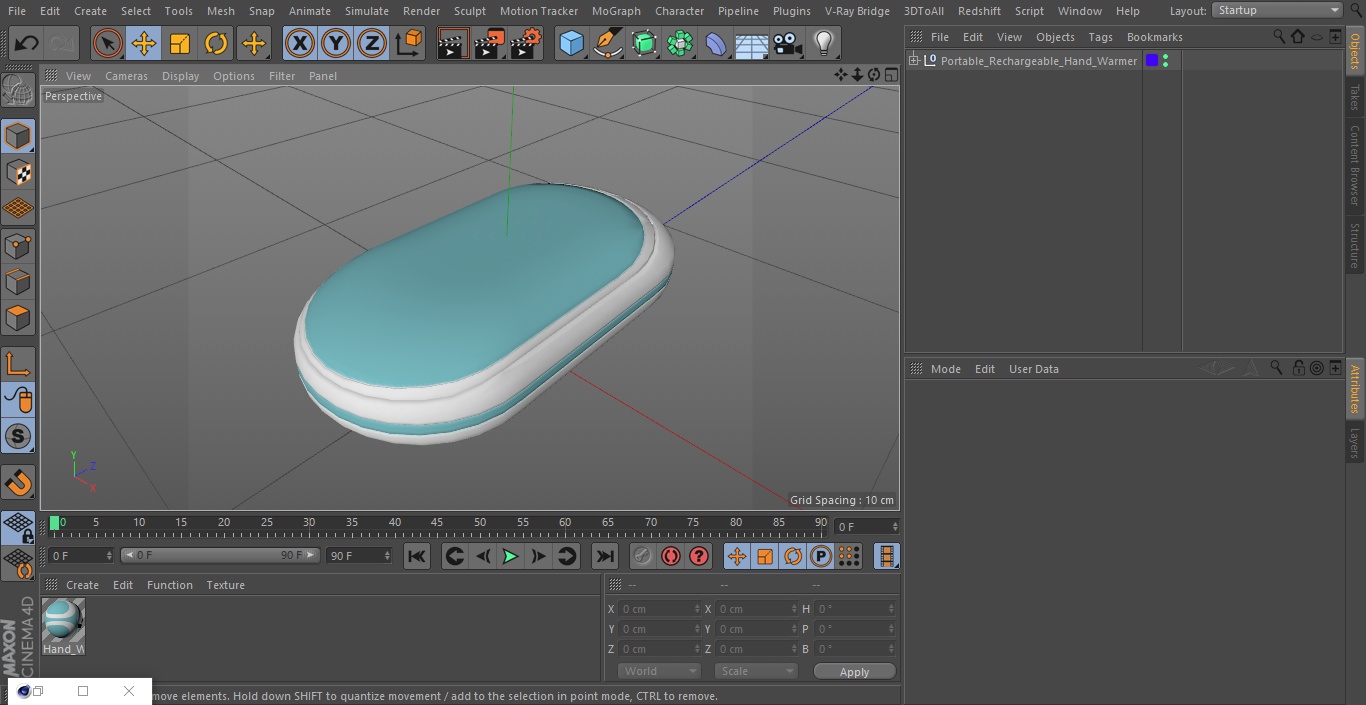Toggle the Attributes lock icon

click(1298, 368)
